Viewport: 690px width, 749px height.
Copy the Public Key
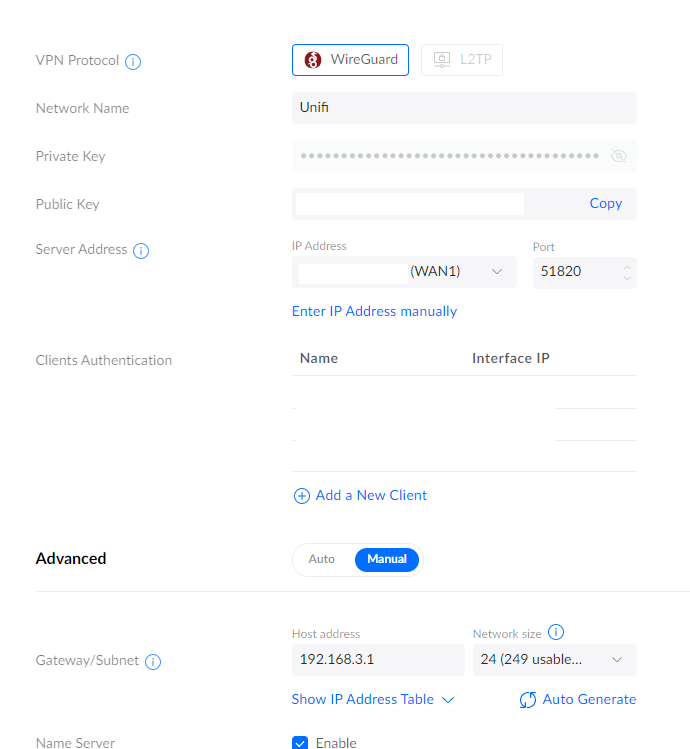(x=605, y=203)
